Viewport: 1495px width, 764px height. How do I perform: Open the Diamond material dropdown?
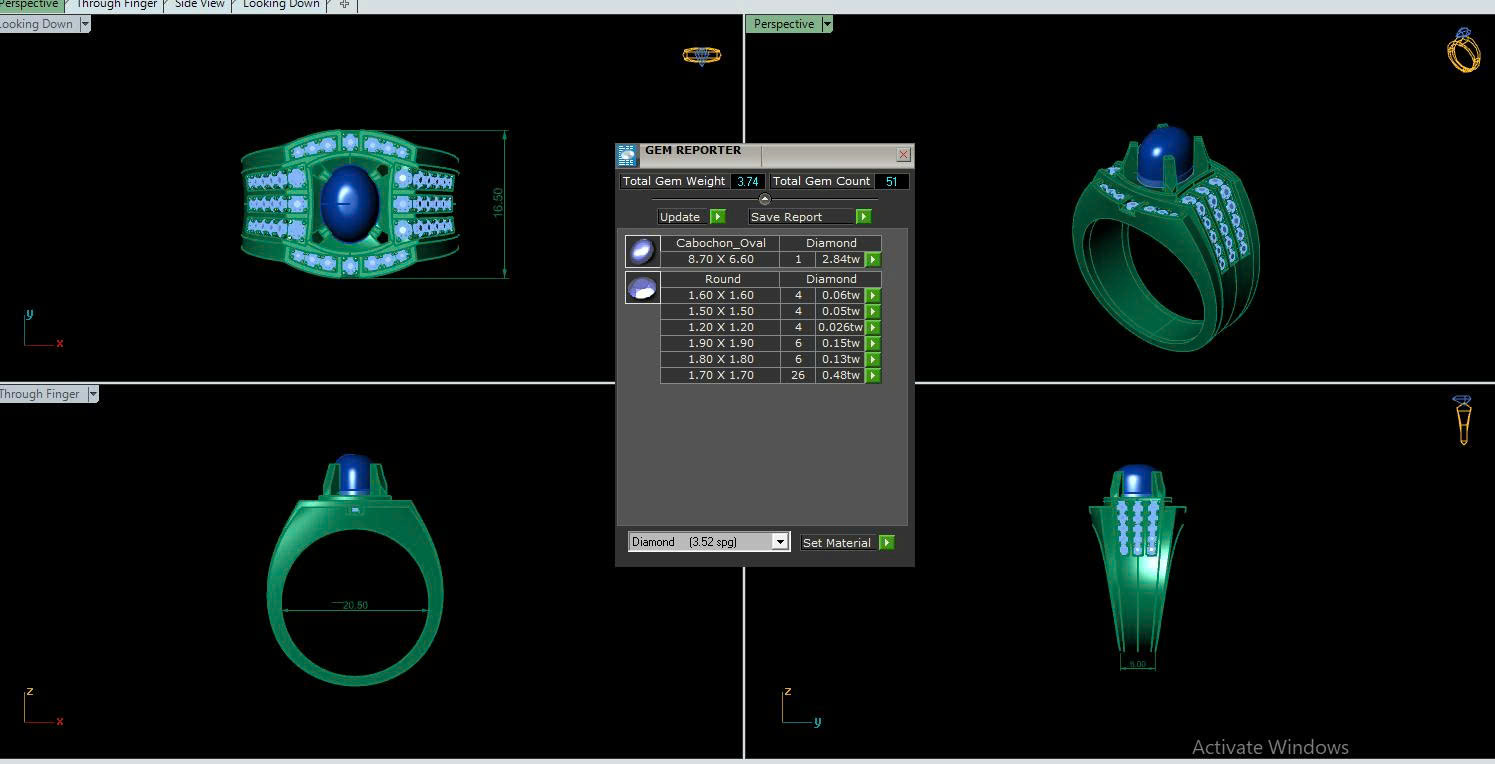coord(780,542)
